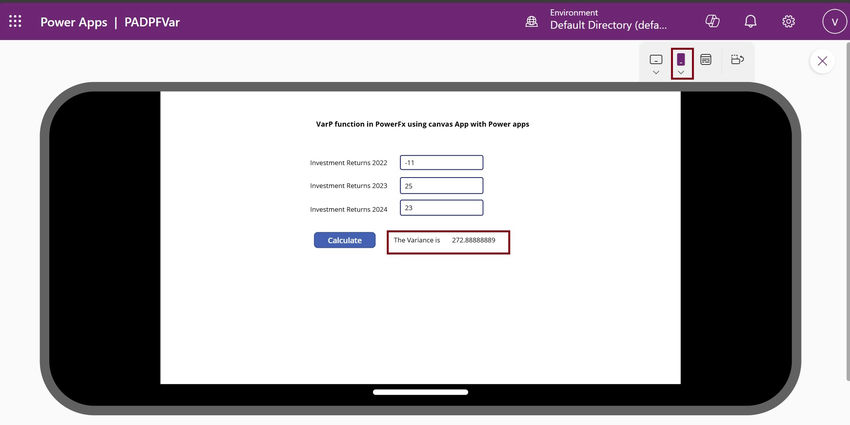Open the Copilot icon in header

point(712,21)
